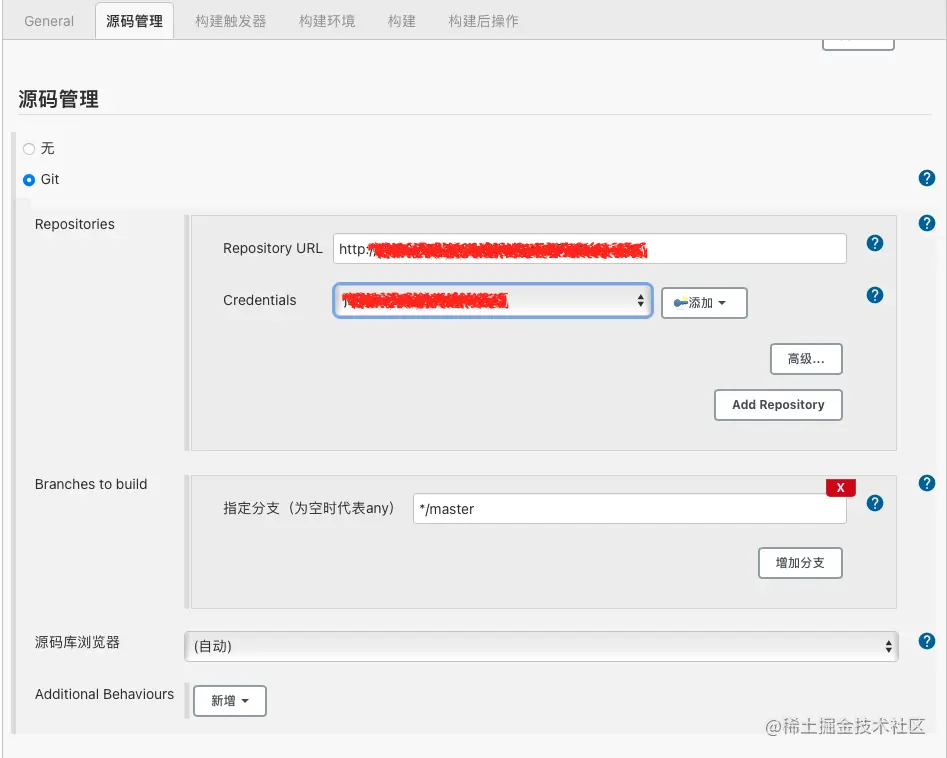947x758 pixels.
Task: Click the 源码库浏览器 label
Action: click(x=77, y=642)
